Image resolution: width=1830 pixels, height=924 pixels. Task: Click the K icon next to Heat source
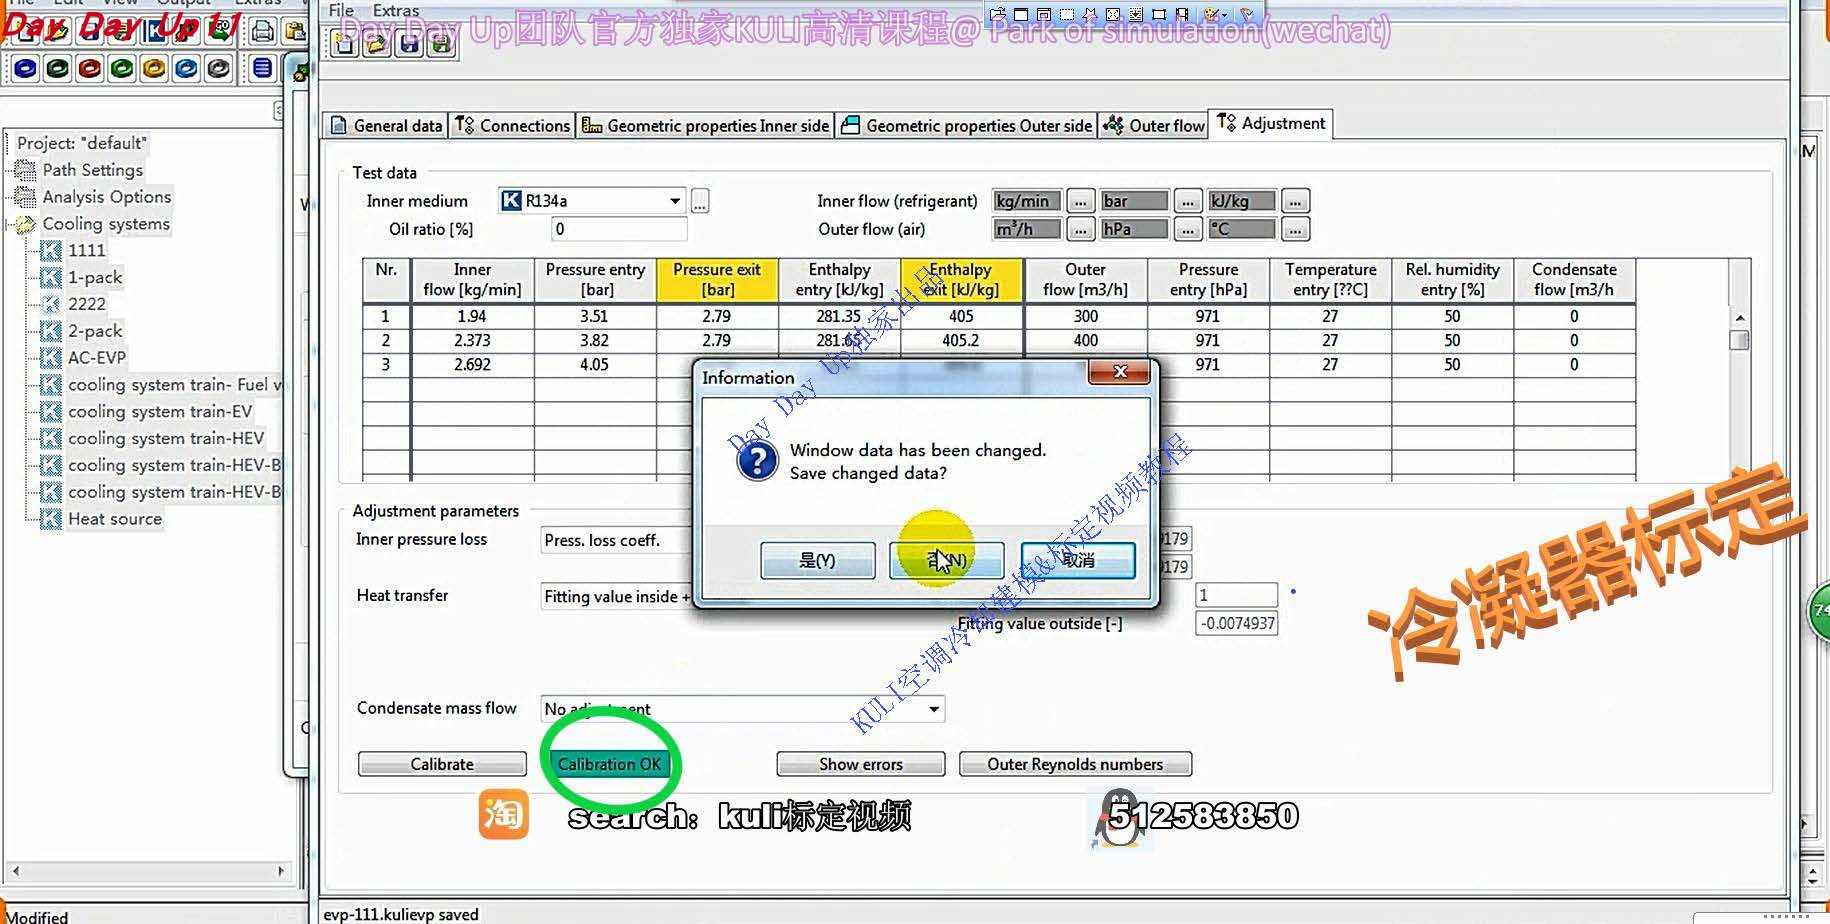pos(50,519)
